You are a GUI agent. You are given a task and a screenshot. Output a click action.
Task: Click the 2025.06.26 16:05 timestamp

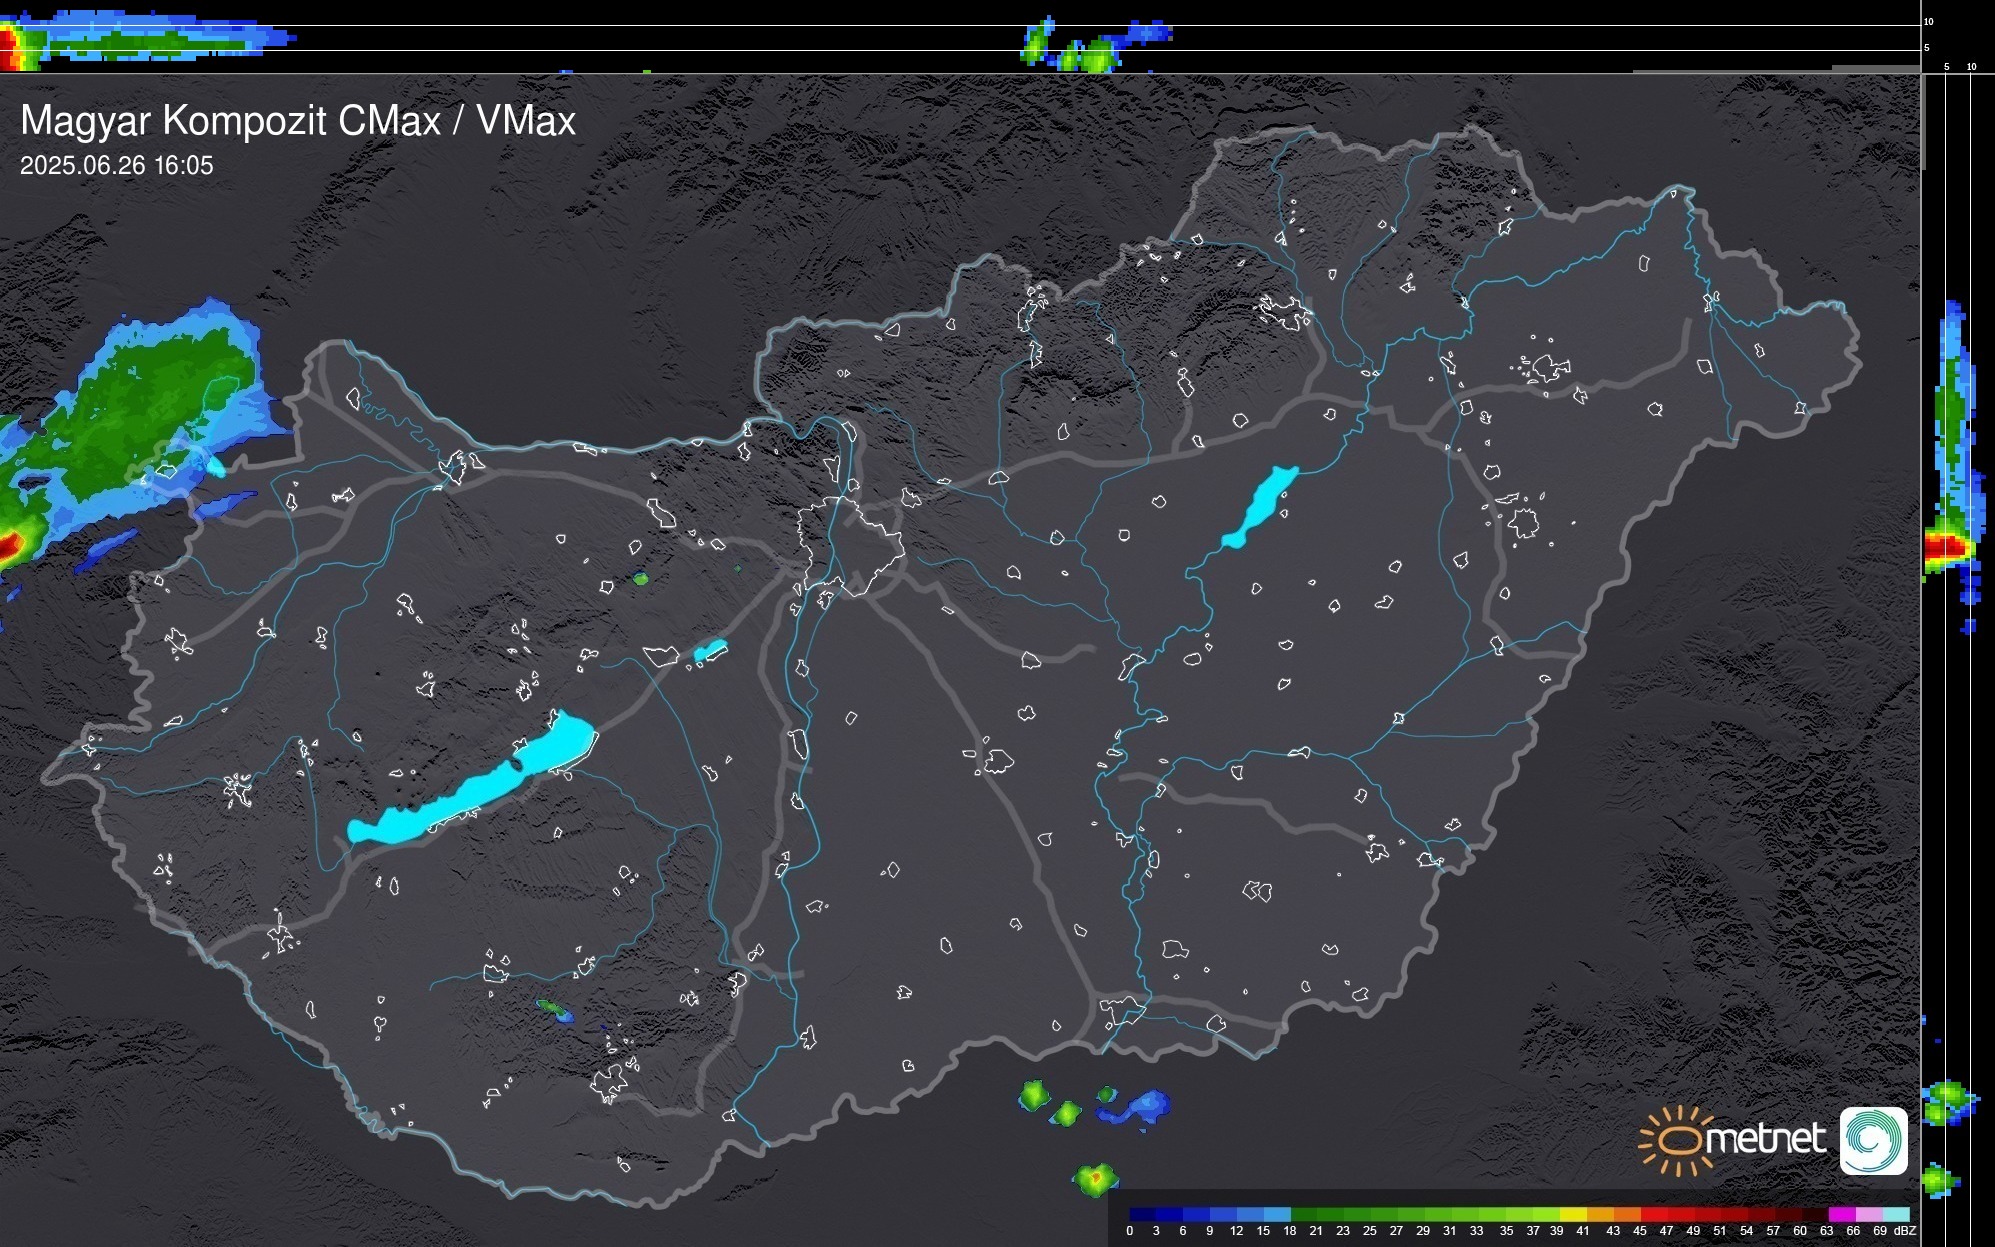tap(117, 166)
